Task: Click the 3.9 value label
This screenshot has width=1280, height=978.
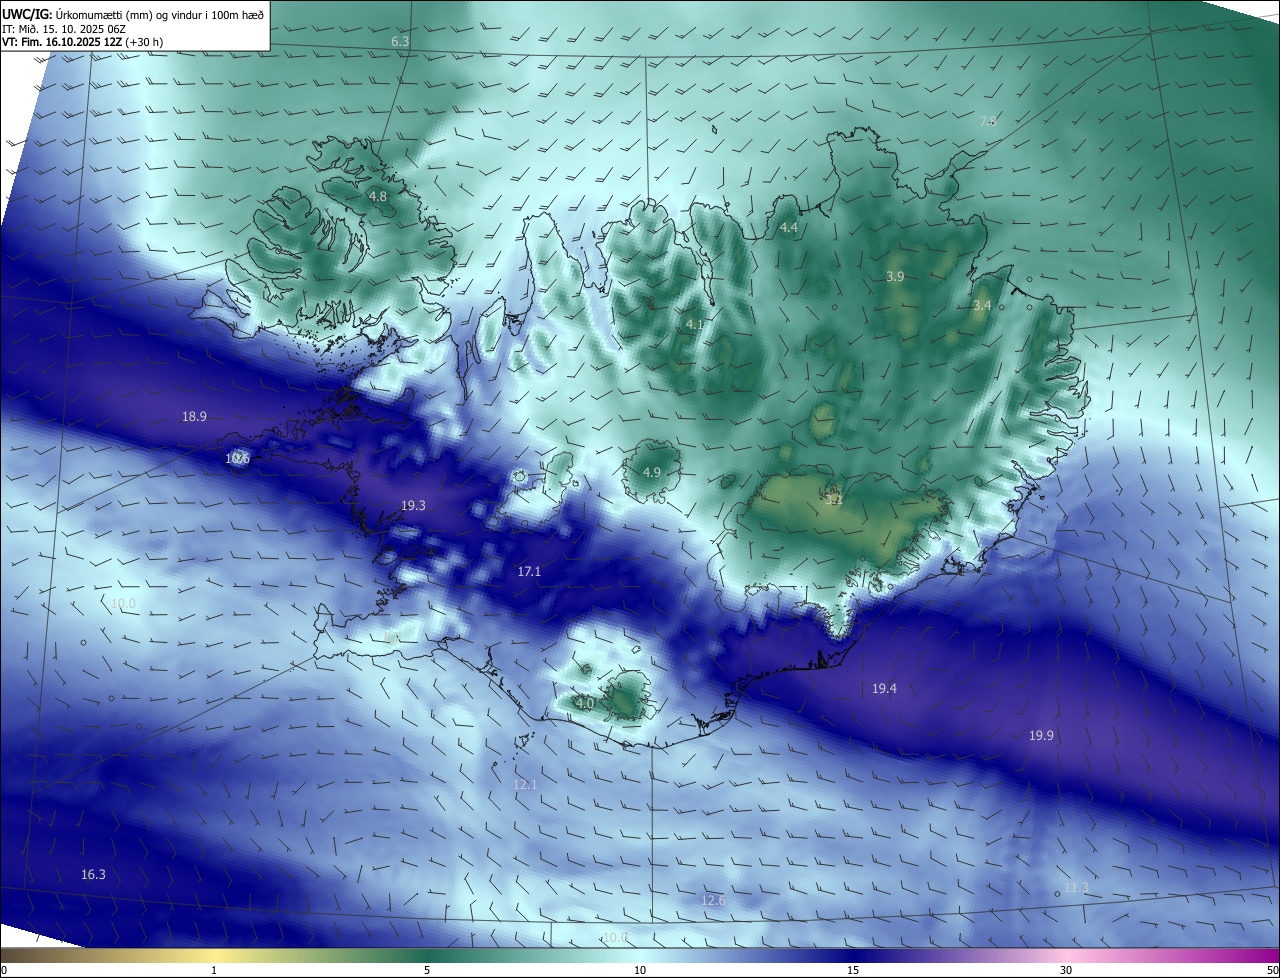Action: tap(895, 277)
